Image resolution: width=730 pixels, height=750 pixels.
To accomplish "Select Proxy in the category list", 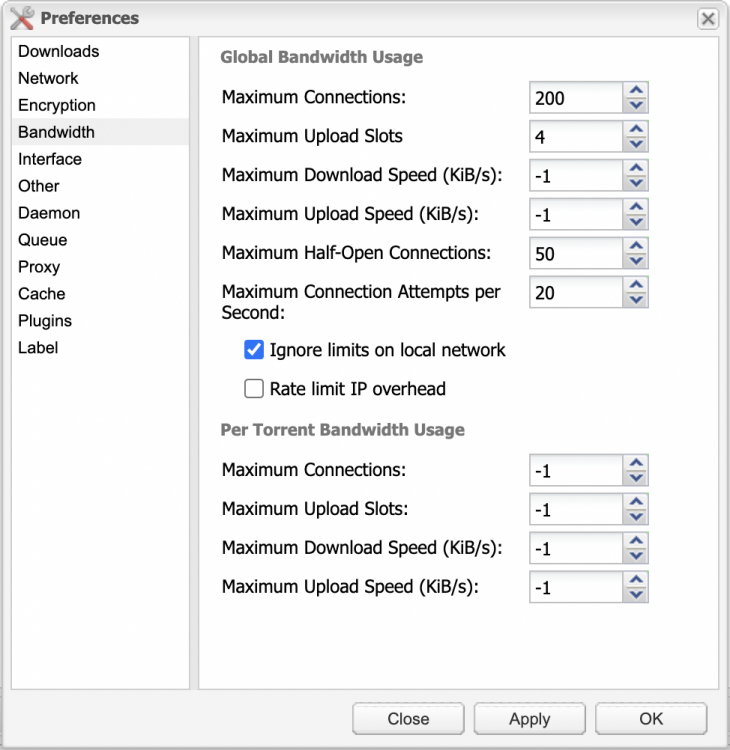I will (x=100, y=267).
